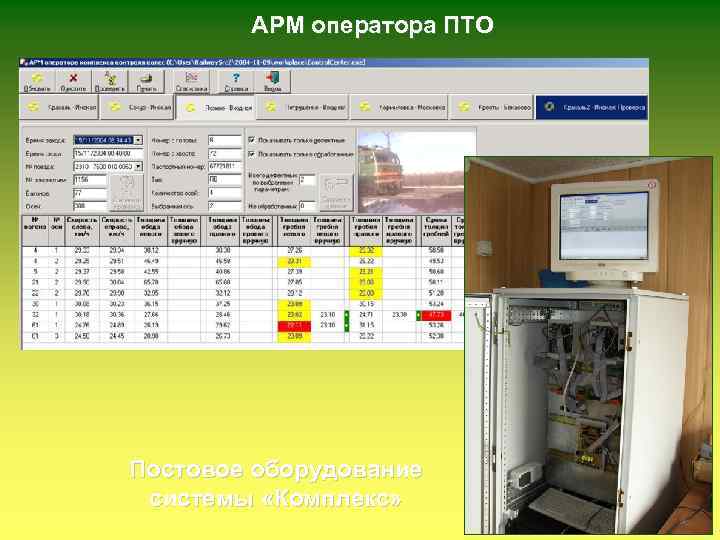Click the cell with value 24.50
720x540 pixels.
point(82,337)
